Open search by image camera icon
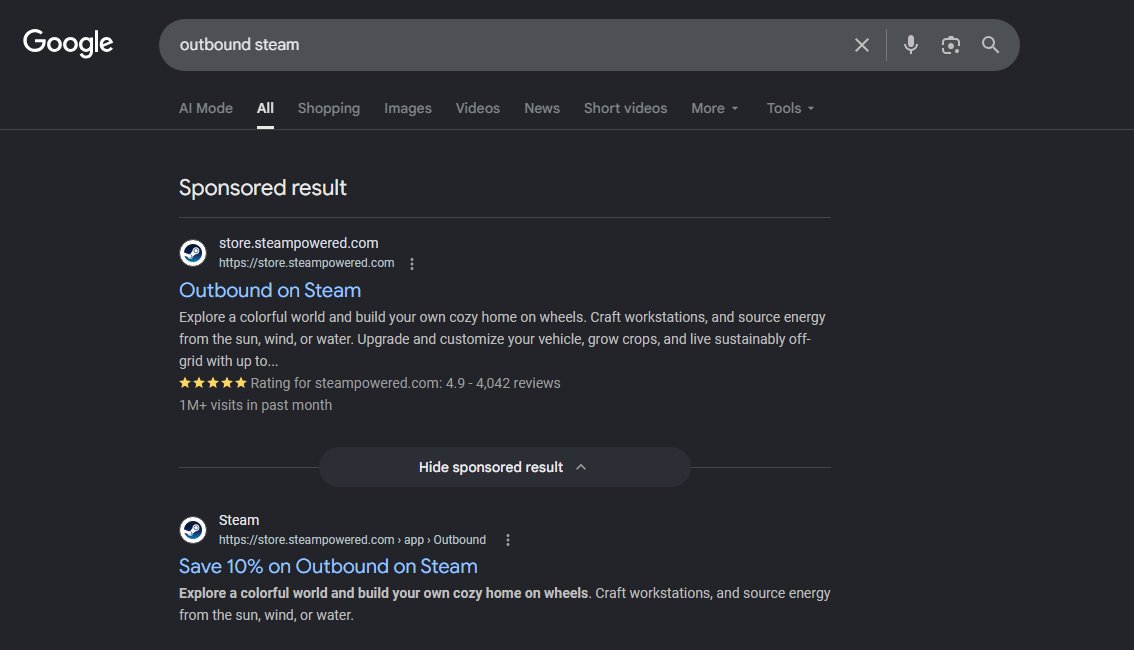Viewport: 1134px width, 650px height. (x=950, y=45)
